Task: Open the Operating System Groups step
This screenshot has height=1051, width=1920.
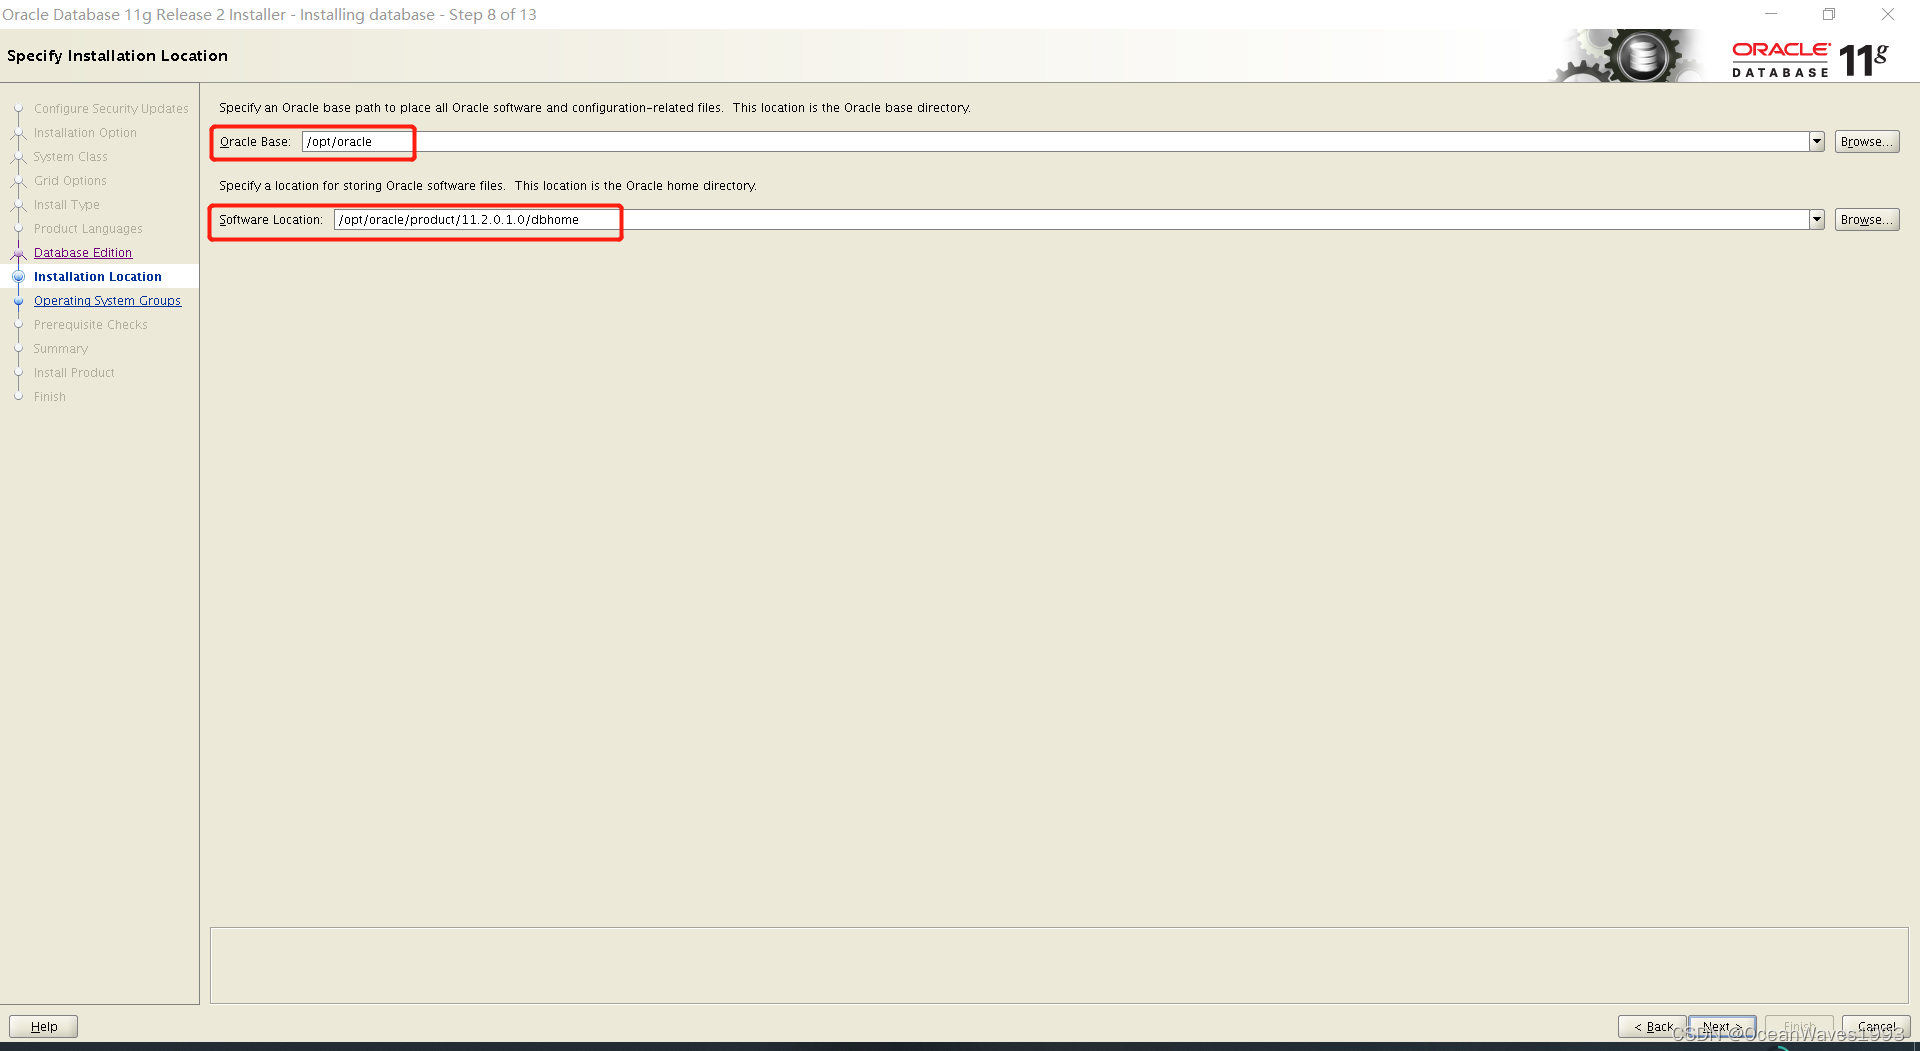Action: 107,301
